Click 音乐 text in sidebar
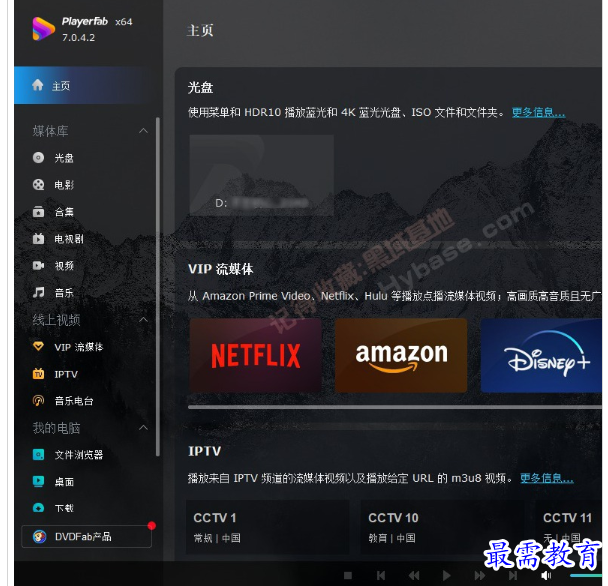 [64, 293]
